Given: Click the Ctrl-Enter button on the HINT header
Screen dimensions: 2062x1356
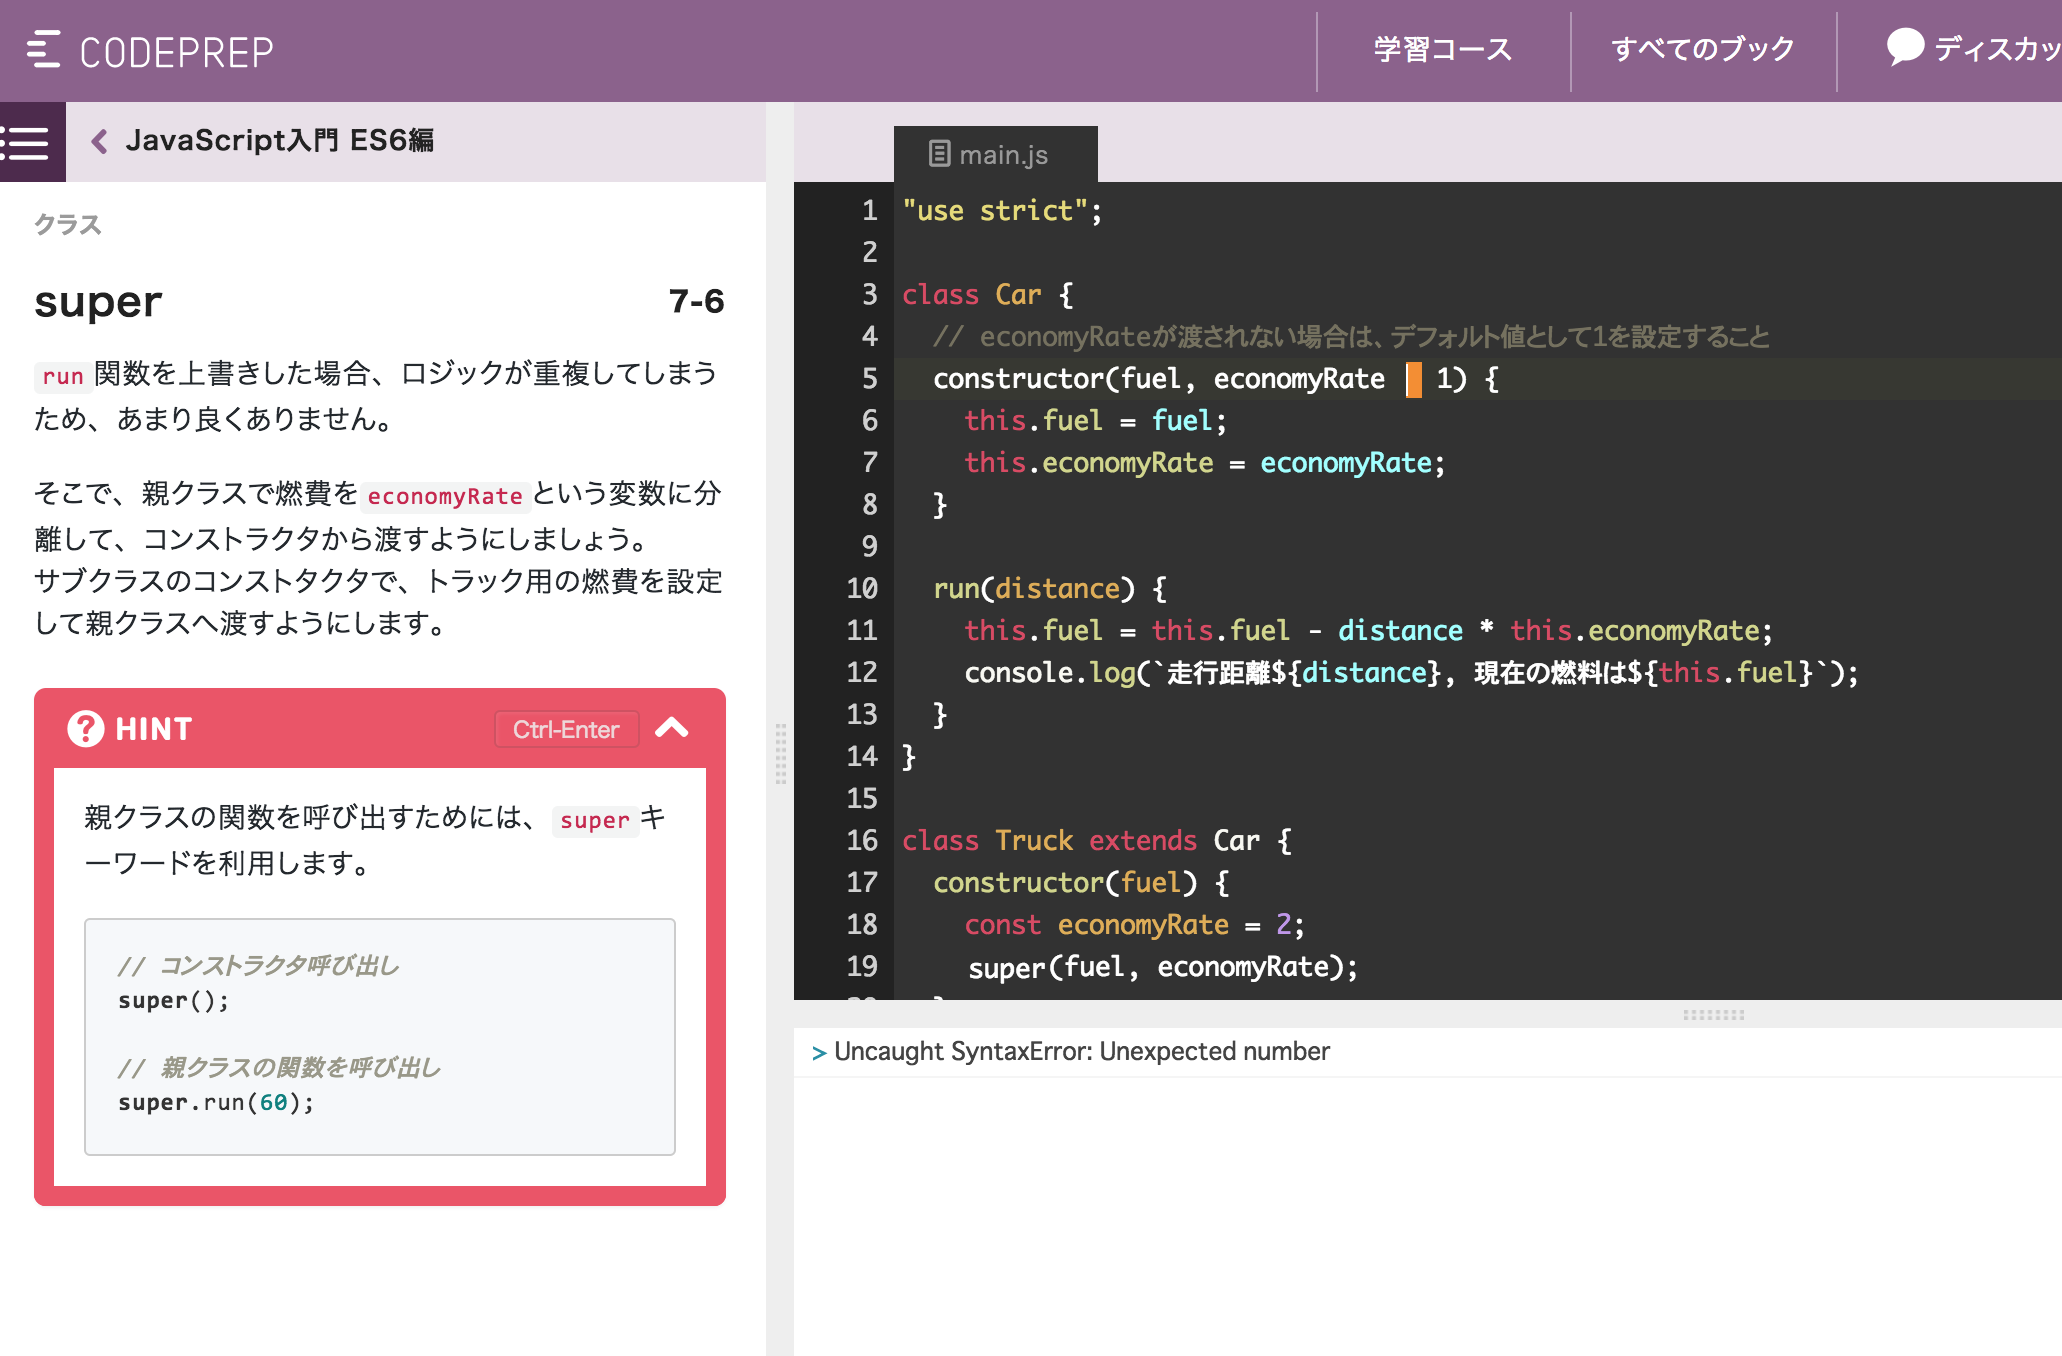Looking at the screenshot, I should 566,728.
